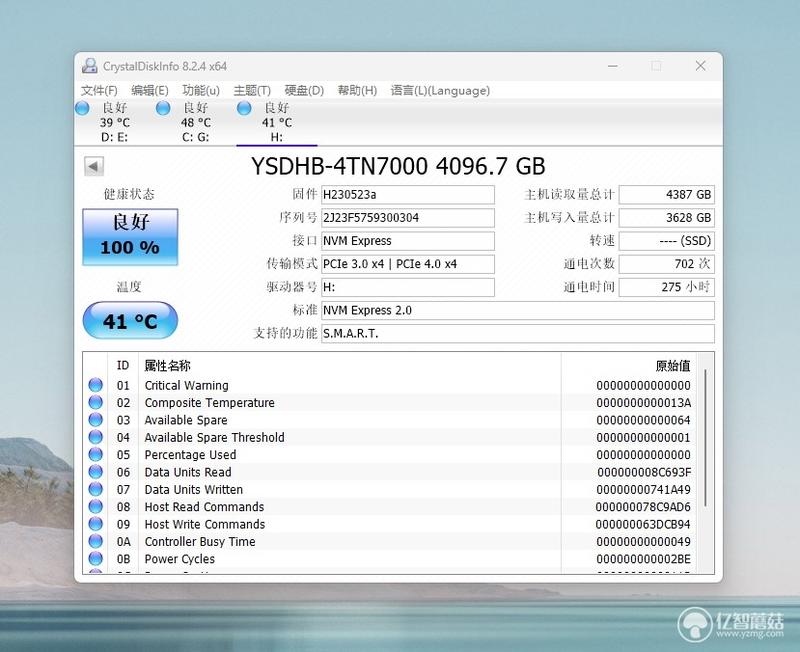Click raw value 000000078C9AD6
Screen dimensions: 800x652
pyautogui.click(x=643, y=507)
